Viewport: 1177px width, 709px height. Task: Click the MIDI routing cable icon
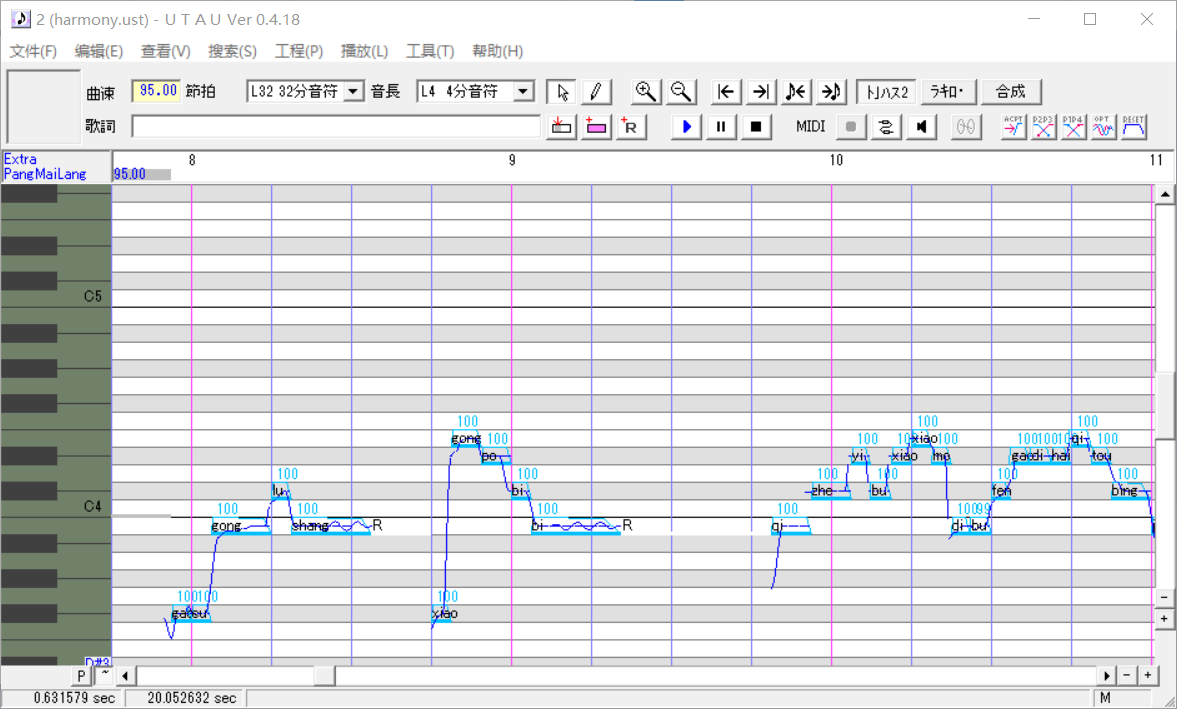[886, 127]
